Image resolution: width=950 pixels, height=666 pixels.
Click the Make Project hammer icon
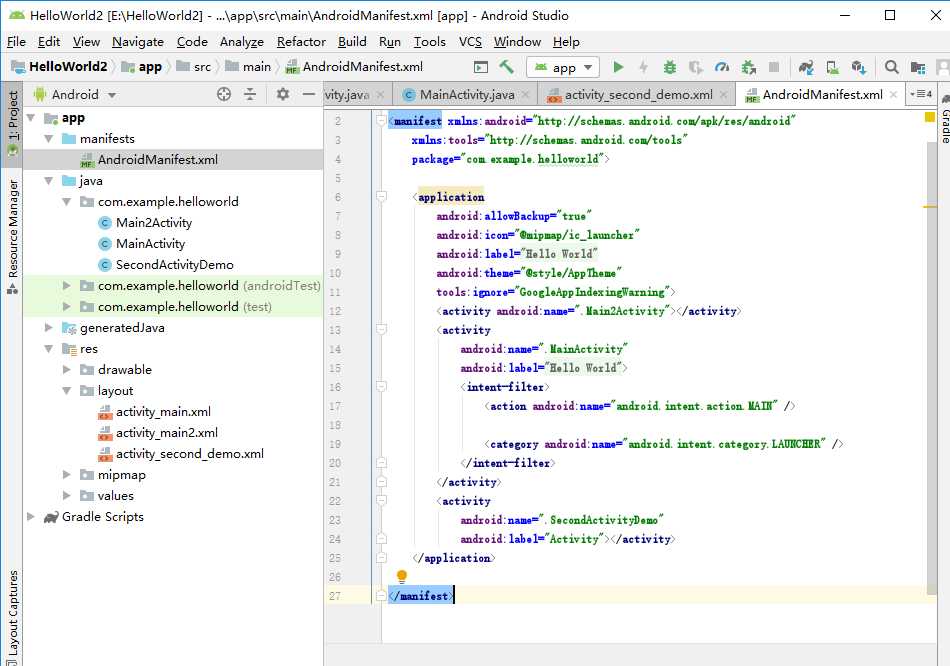(507, 67)
